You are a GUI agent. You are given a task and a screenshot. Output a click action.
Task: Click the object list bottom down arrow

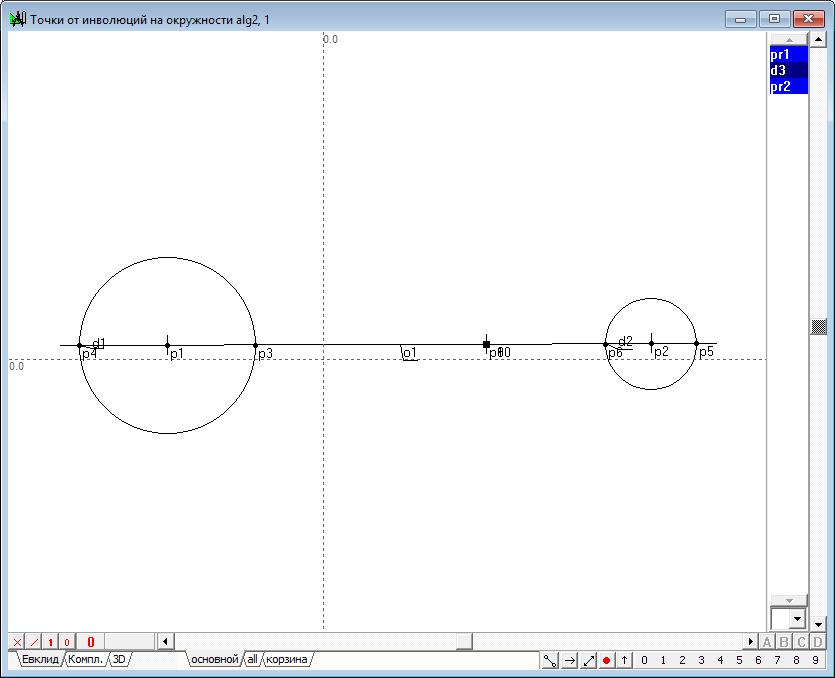[x=789, y=601]
